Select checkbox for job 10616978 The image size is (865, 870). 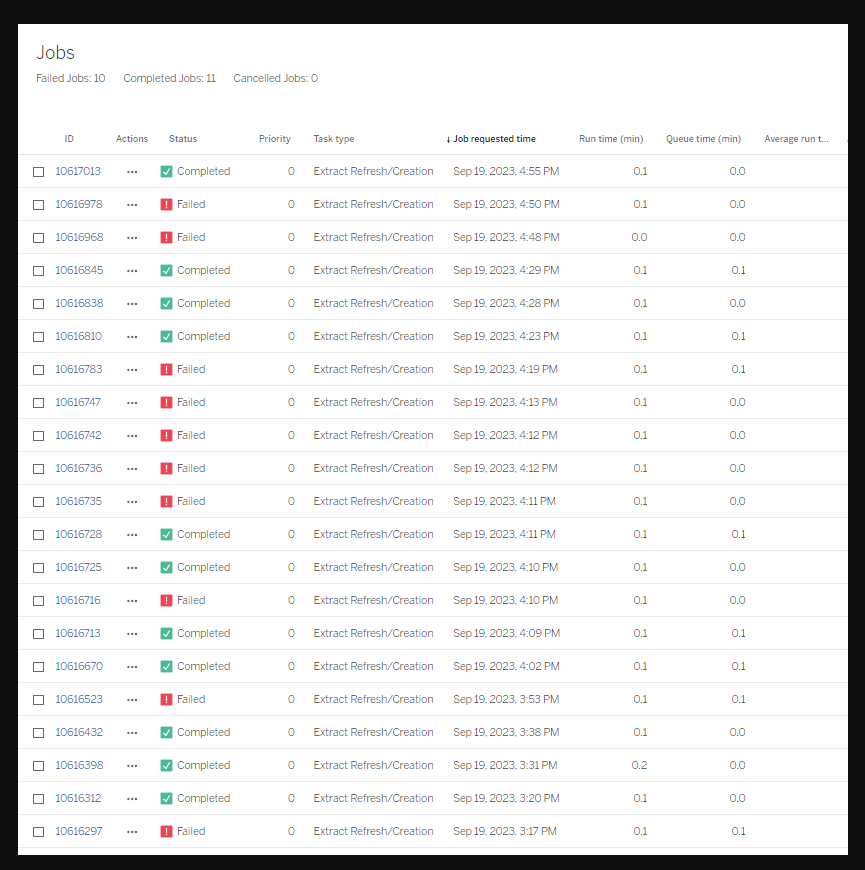click(x=38, y=205)
